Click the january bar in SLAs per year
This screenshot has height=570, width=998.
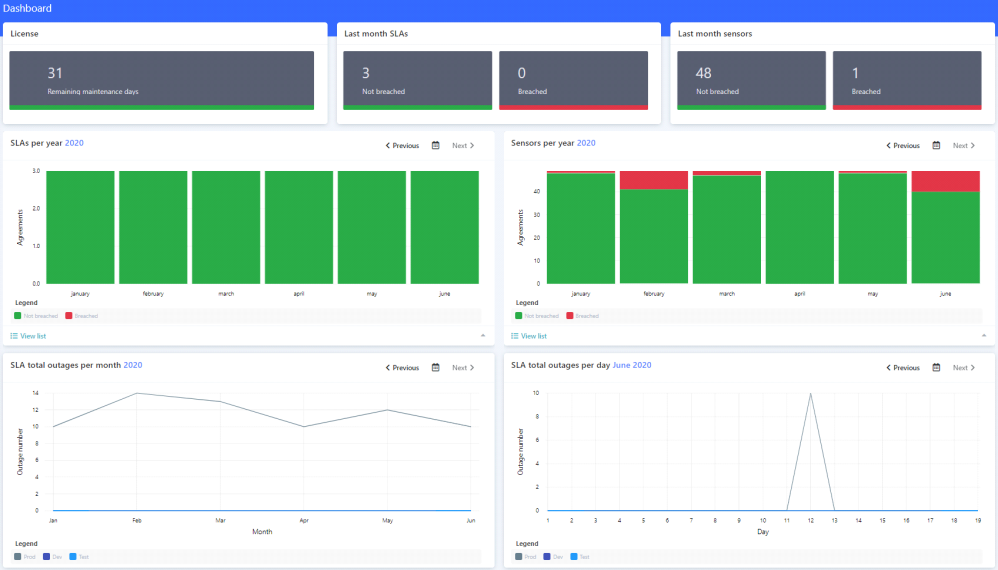[x=80, y=227]
